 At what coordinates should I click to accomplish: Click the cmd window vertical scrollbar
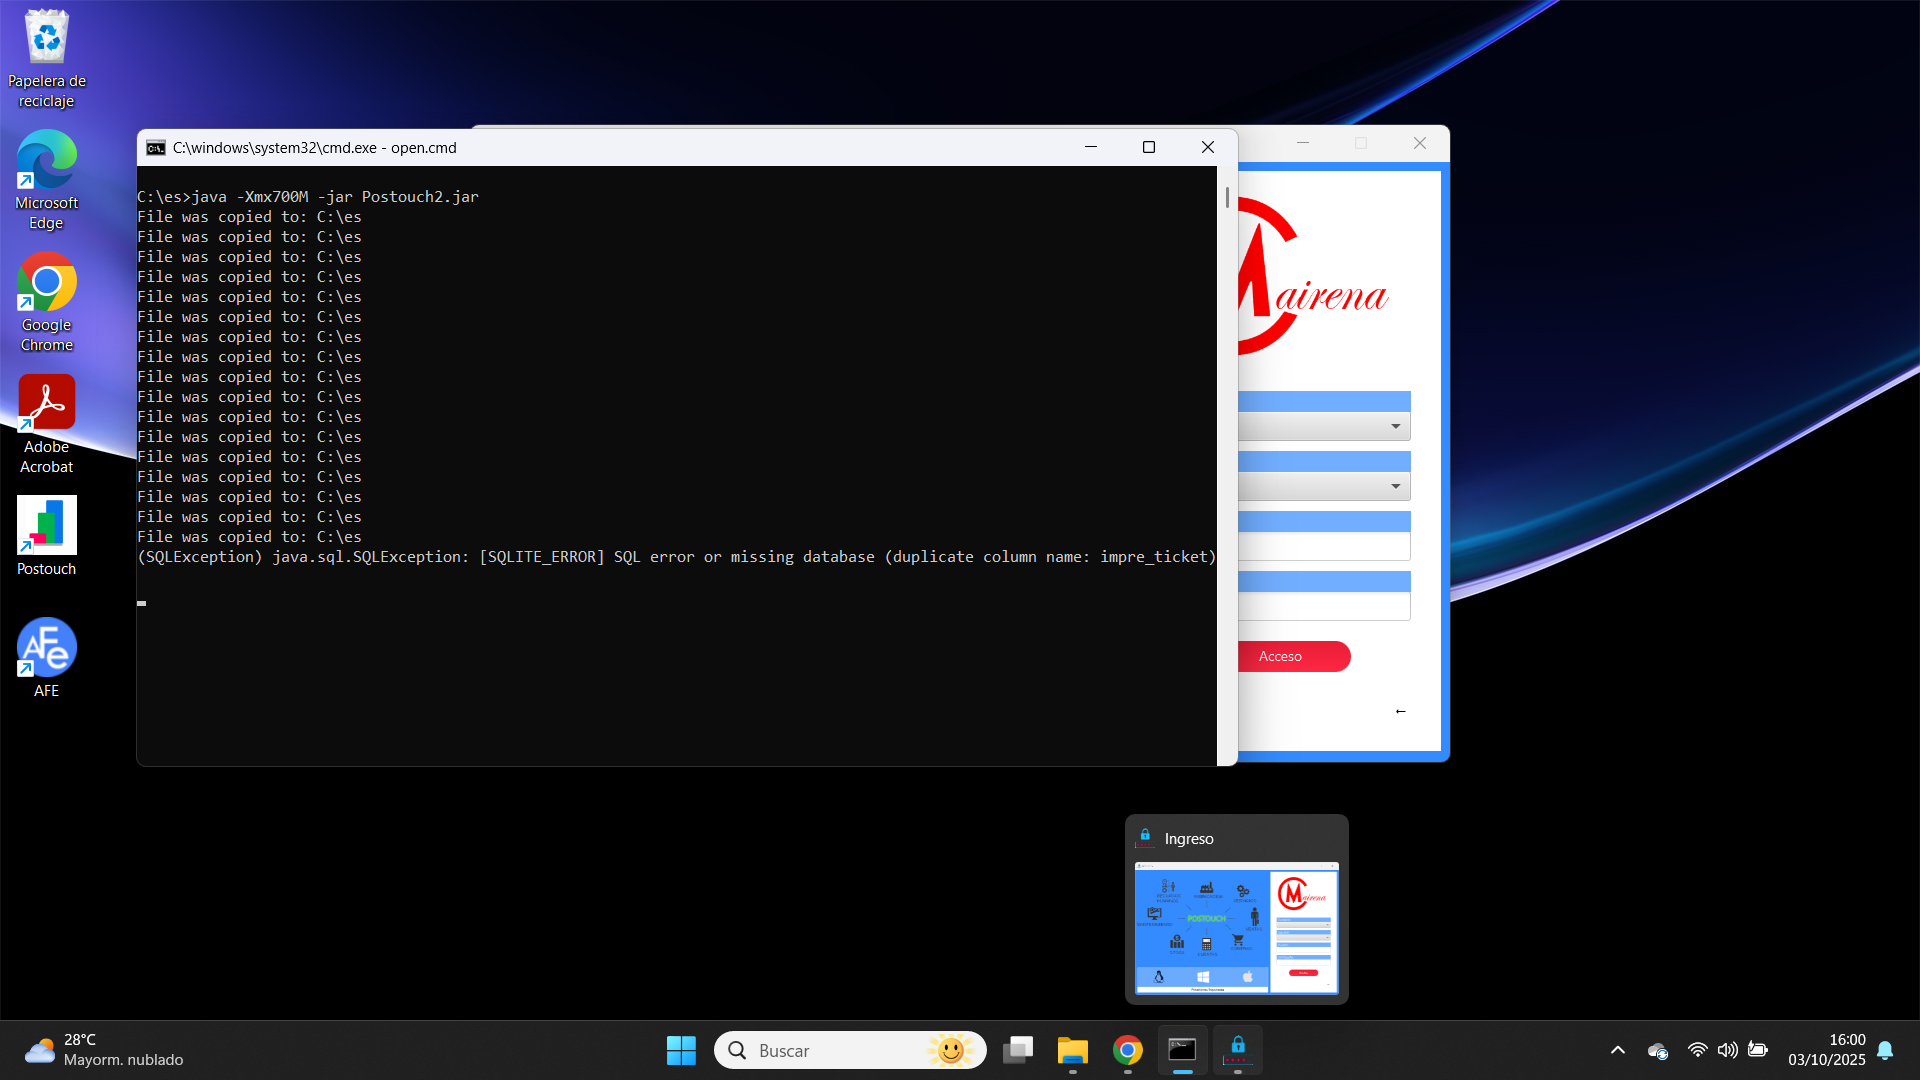coord(1227,197)
